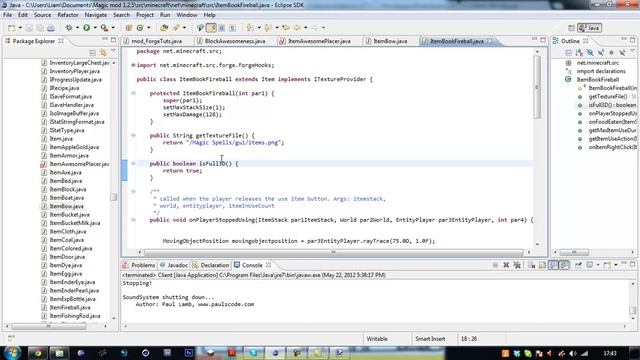Image resolution: width=640 pixels, height=360 pixels.
Task: Click editor vertical scrollbar thumb
Action: [537, 87]
